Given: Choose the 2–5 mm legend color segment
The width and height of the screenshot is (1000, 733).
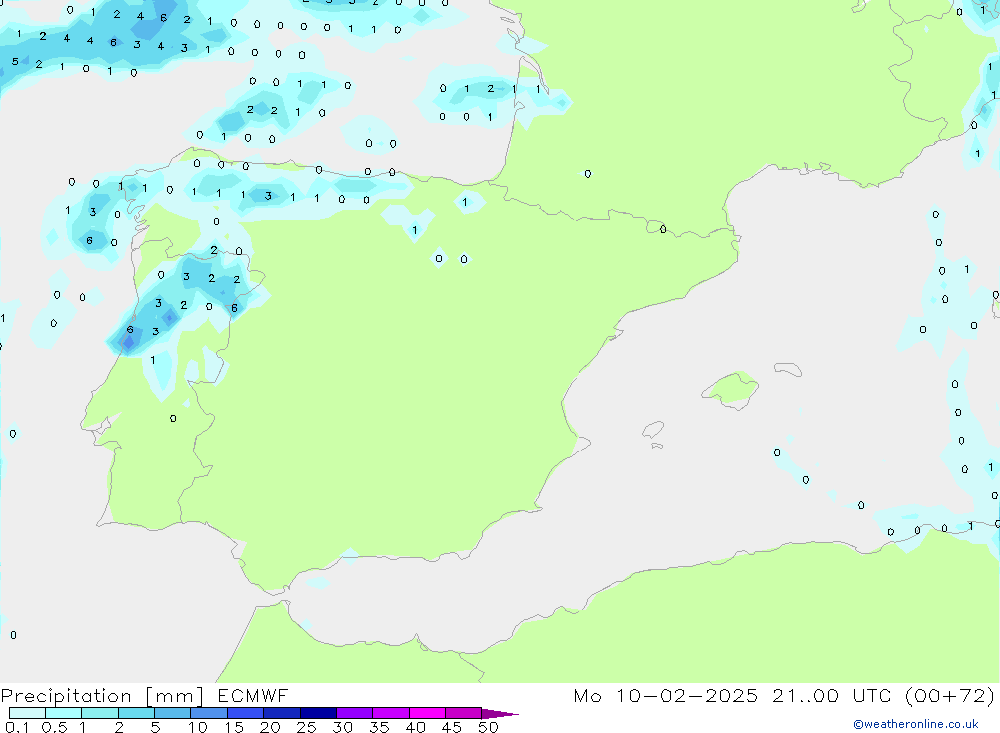Looking at the screenshot, I should pyautogui.click(x=136, y=713).
